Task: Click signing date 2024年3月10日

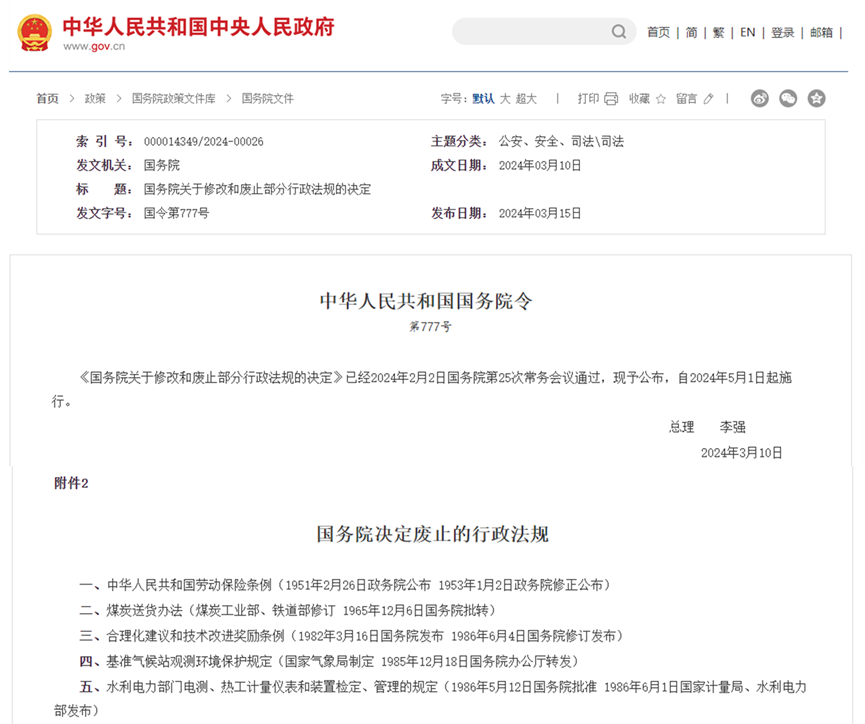Action: (x=741, y=453)
